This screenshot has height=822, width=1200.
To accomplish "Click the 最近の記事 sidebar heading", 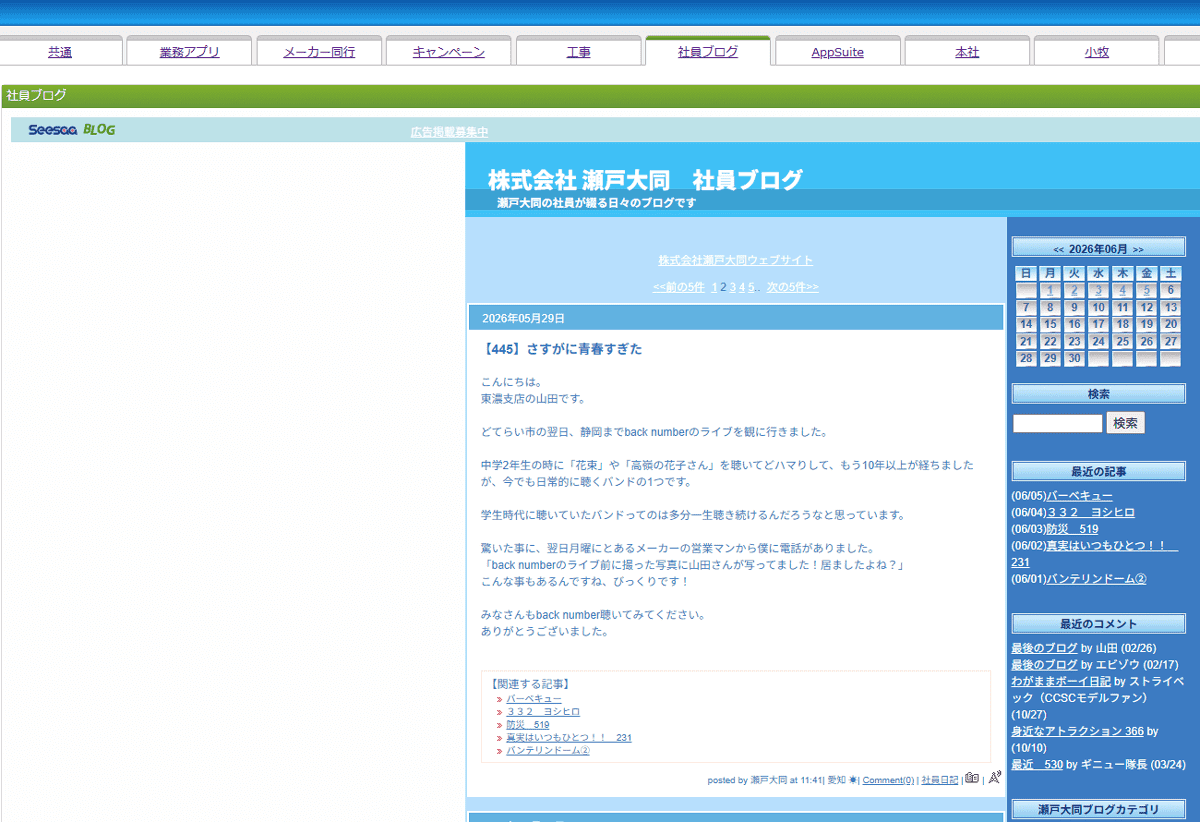I will [x=1098, y=471].
